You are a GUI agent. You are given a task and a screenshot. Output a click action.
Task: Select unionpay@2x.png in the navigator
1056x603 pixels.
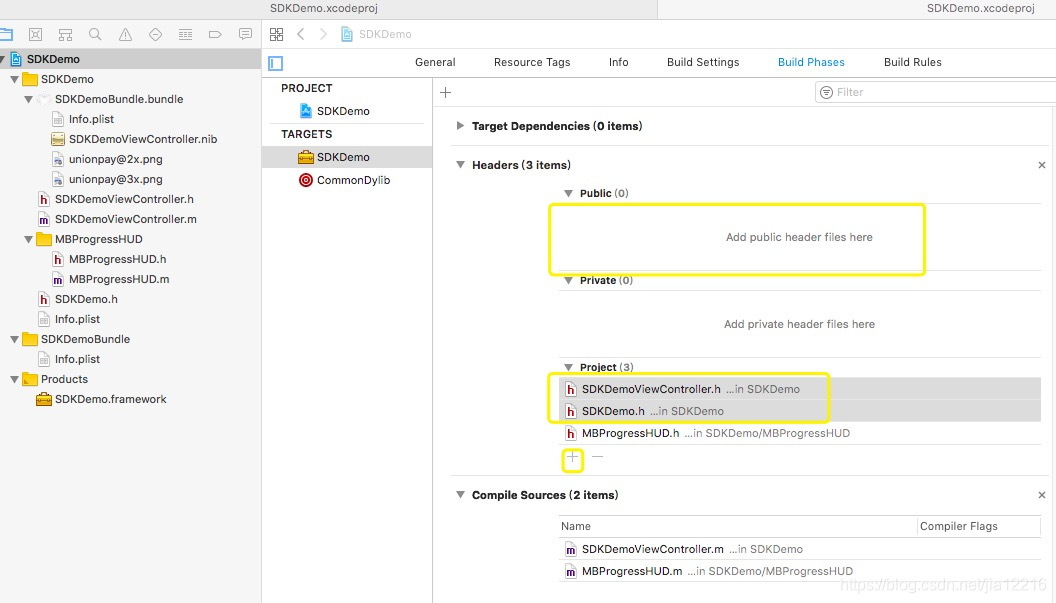[115, 159]
